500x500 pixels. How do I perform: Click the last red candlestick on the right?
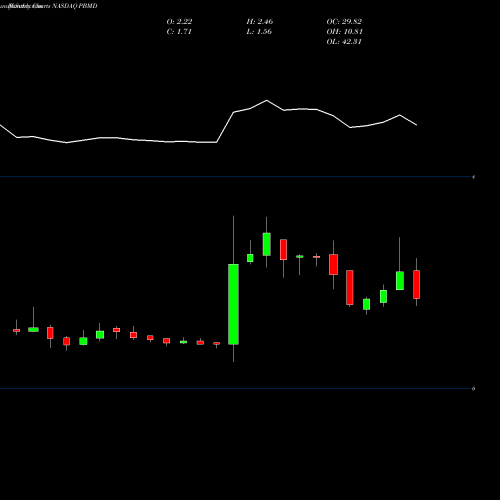tap(416, 284)
